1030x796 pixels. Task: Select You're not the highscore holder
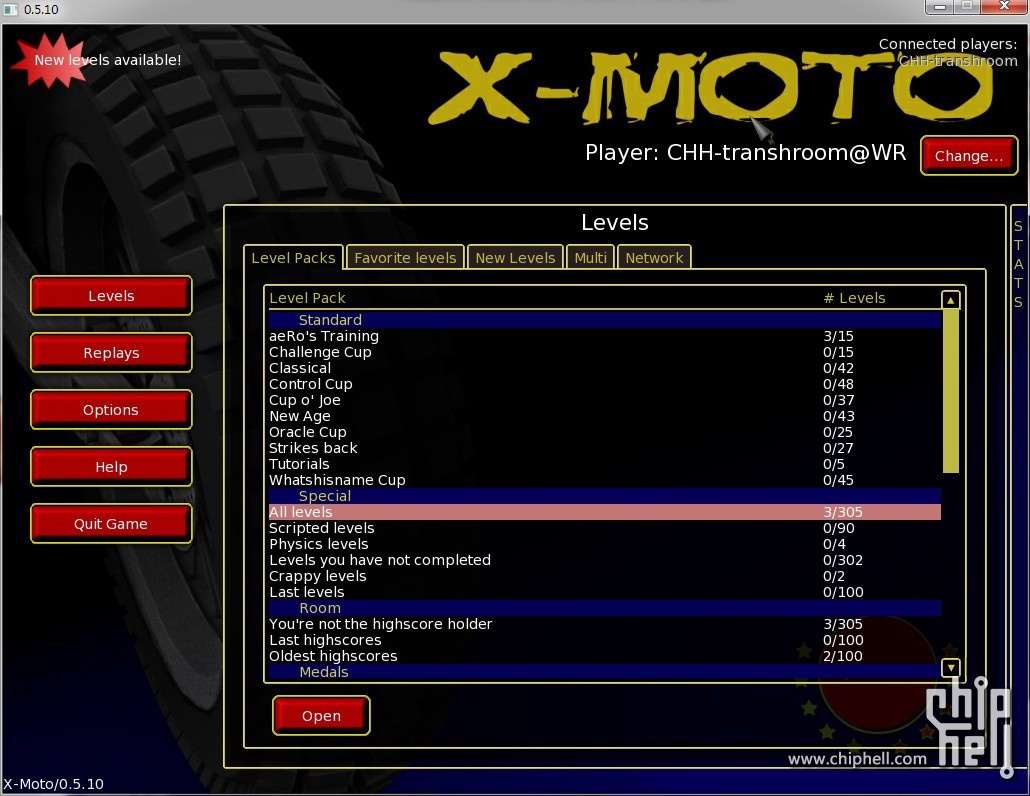click(604, 624)
